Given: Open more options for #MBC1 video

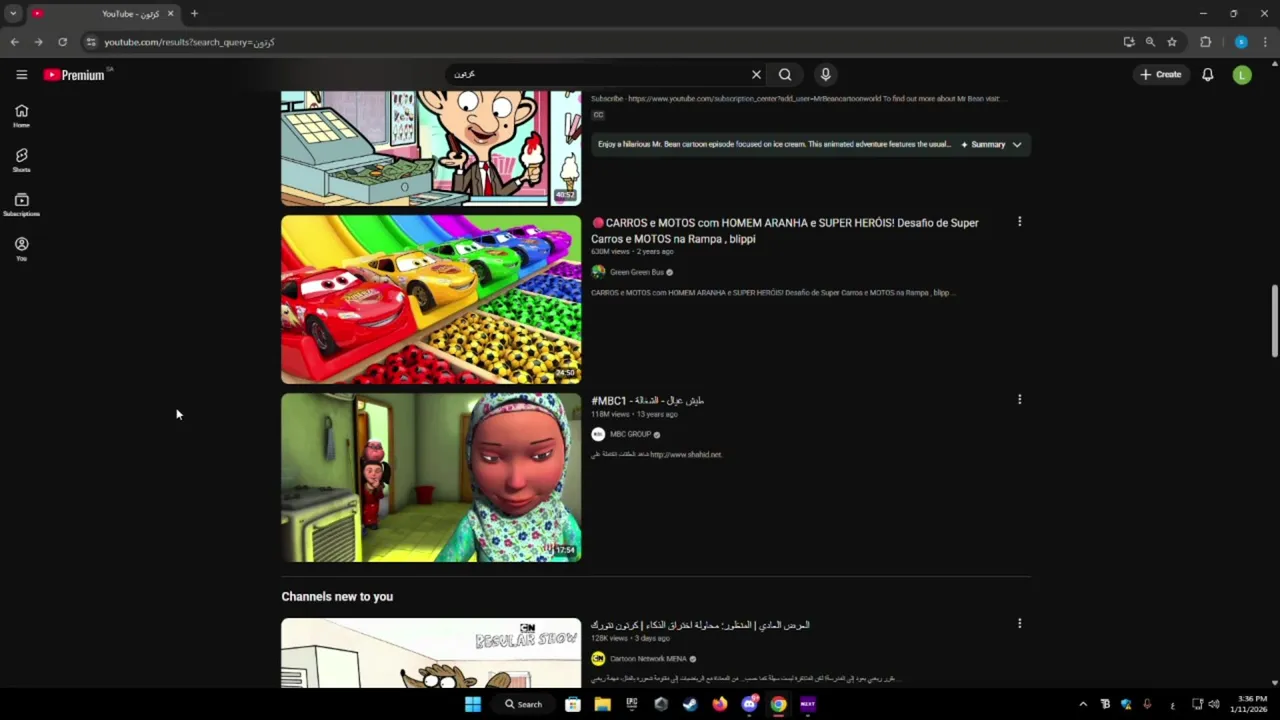Looking at the screenshot, I should 1019,400.
